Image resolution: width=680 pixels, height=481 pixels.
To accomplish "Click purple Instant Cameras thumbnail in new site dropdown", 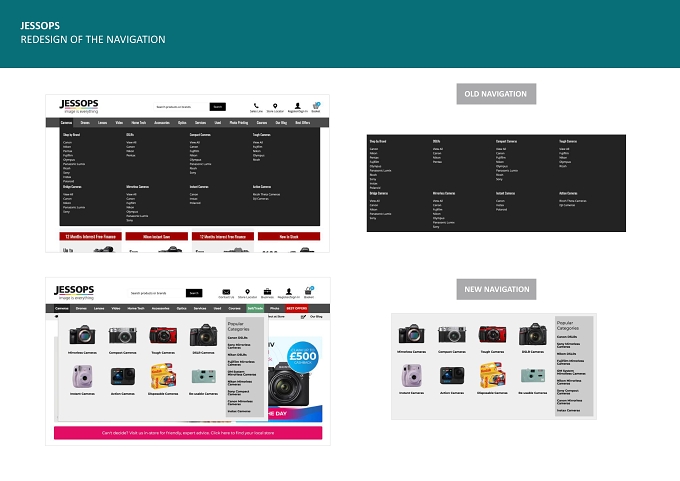I will 82,376.
